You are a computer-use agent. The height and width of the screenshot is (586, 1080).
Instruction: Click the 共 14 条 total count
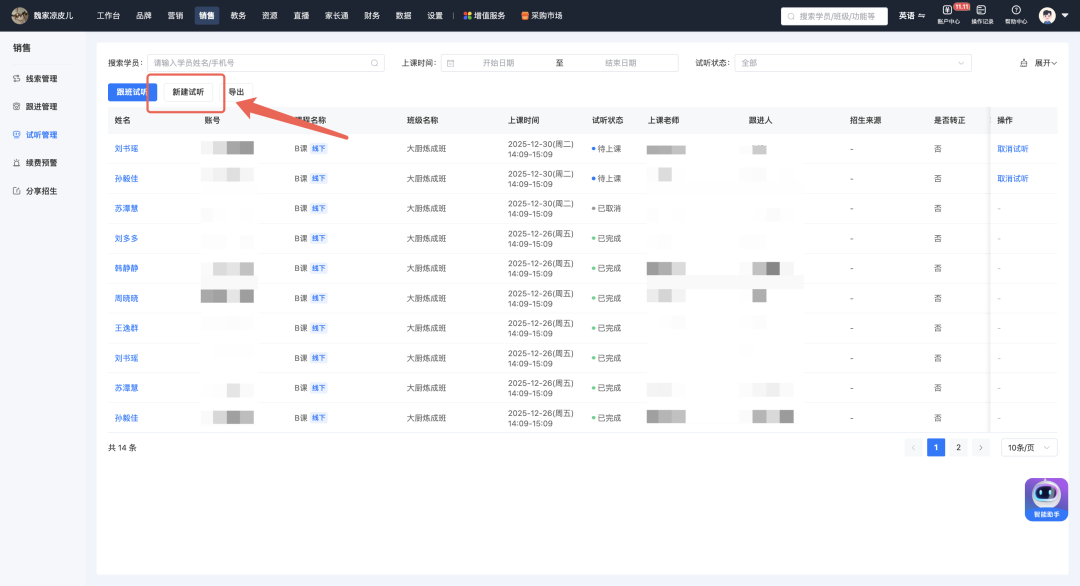[122, 448]
